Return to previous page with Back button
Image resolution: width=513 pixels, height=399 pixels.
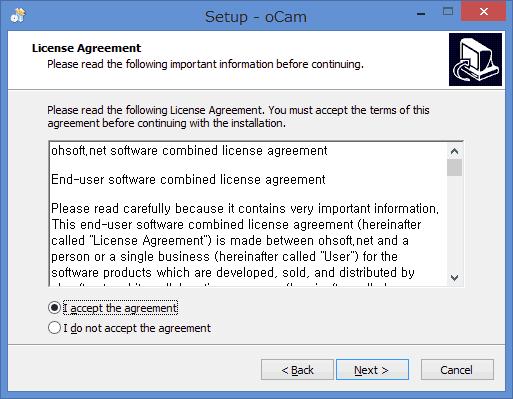(x=297, y=370)
